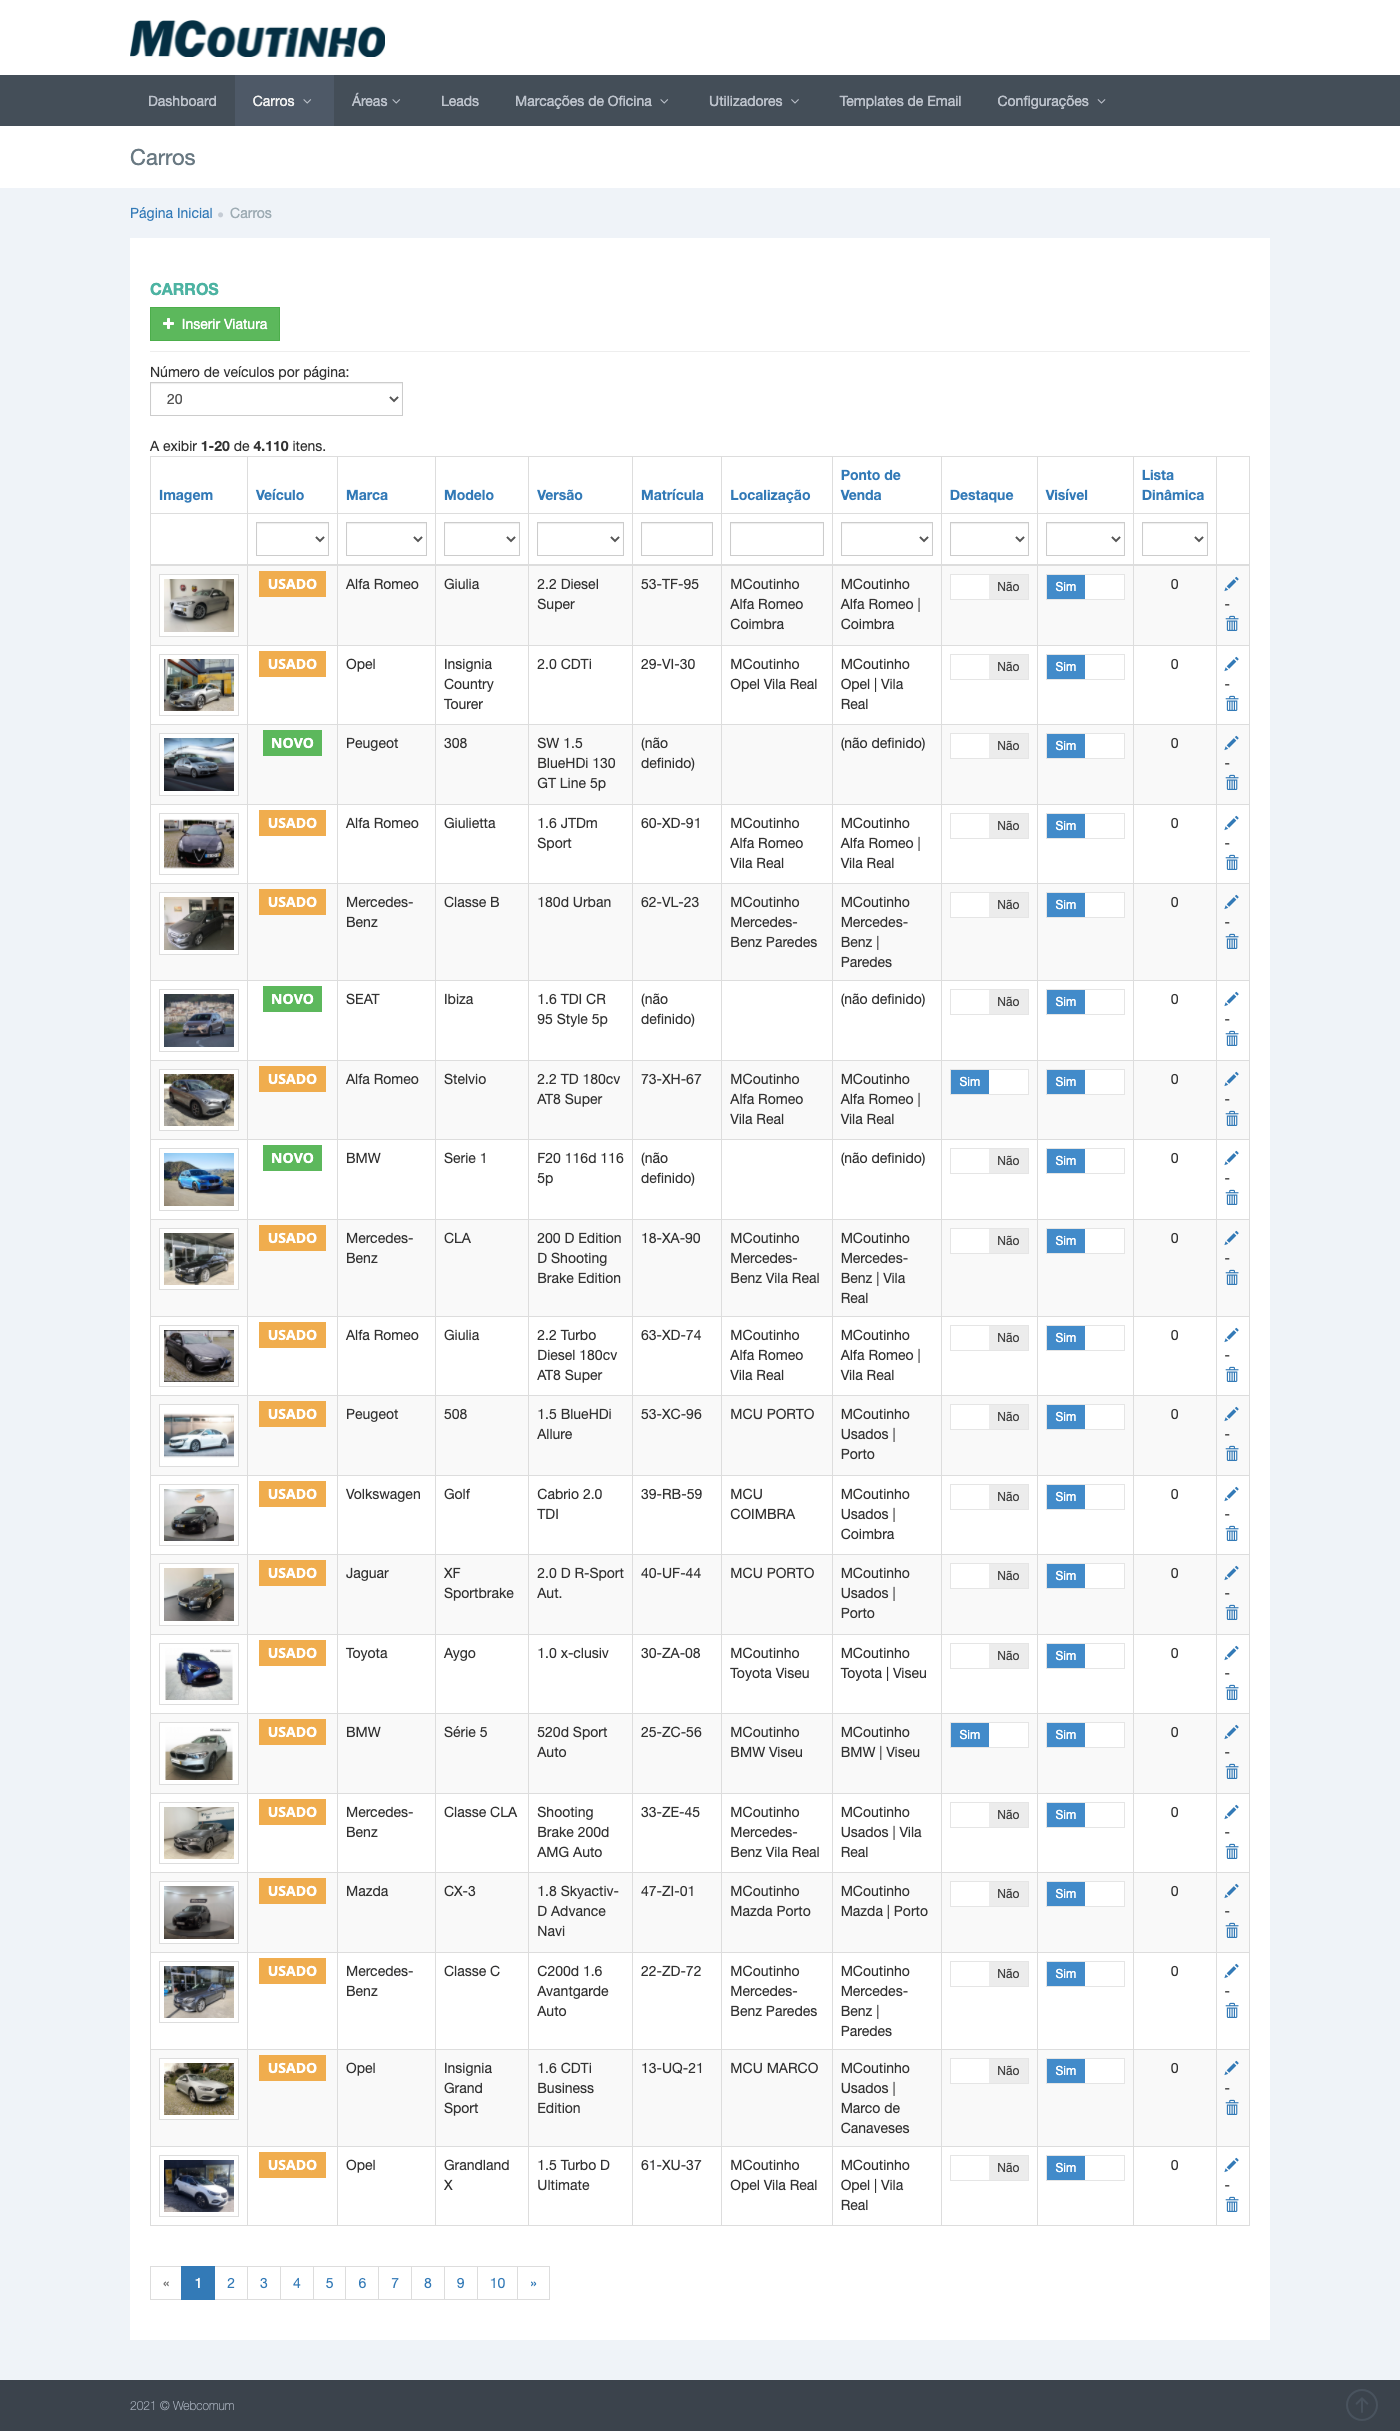Toggle Visível for BMW Série 5 row

click(1084, 1735)
